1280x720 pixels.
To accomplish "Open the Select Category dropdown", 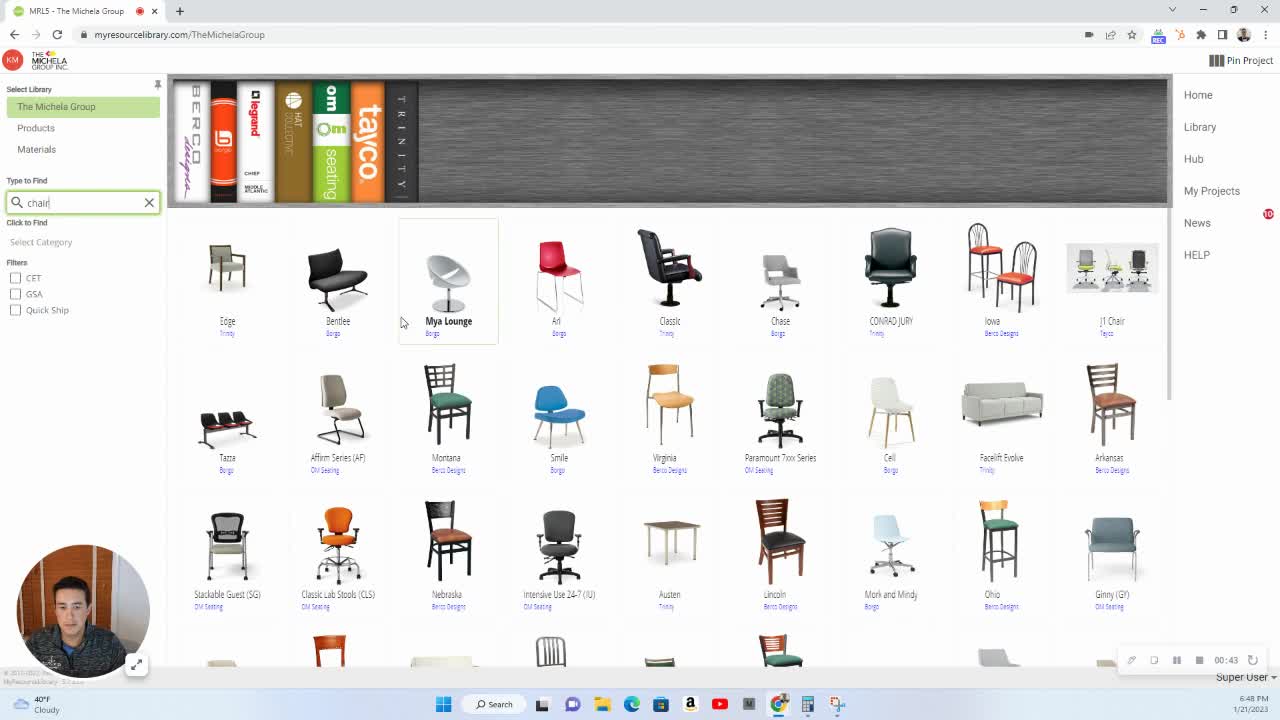I will 41,242.
